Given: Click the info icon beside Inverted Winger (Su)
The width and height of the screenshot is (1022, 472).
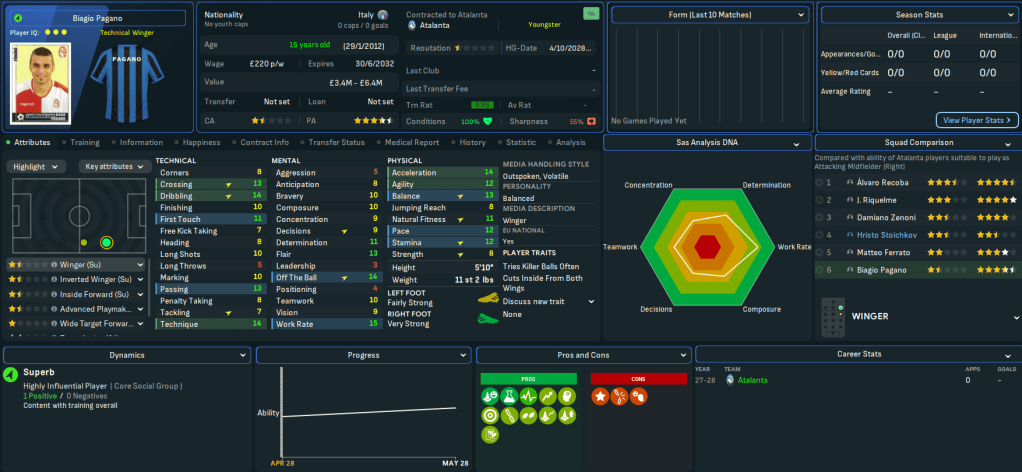Looking at the screenshot, I should 54,279.
